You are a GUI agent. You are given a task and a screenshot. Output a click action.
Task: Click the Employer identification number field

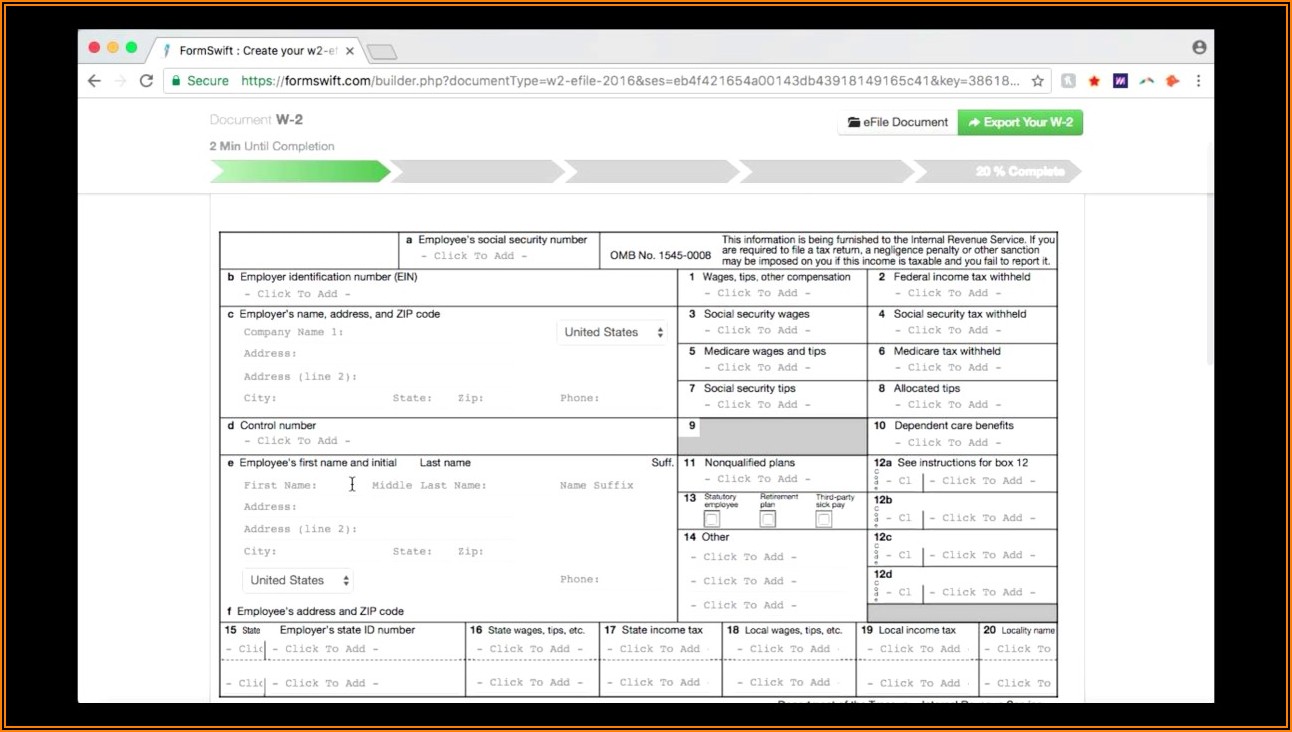coord(298,294)
